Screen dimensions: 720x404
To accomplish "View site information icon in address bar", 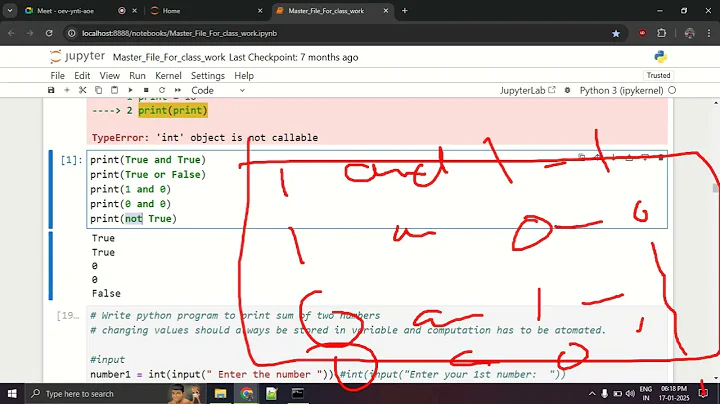I will pyautogui.click(x=72, y=34).
